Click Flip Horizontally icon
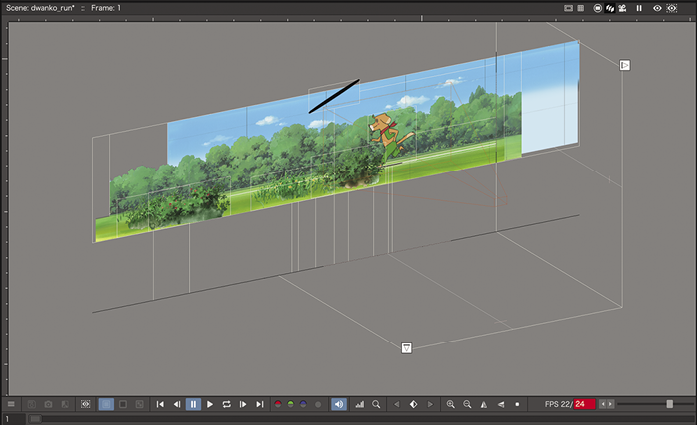Viewport: 697px width, 425px height. point(484,404)
